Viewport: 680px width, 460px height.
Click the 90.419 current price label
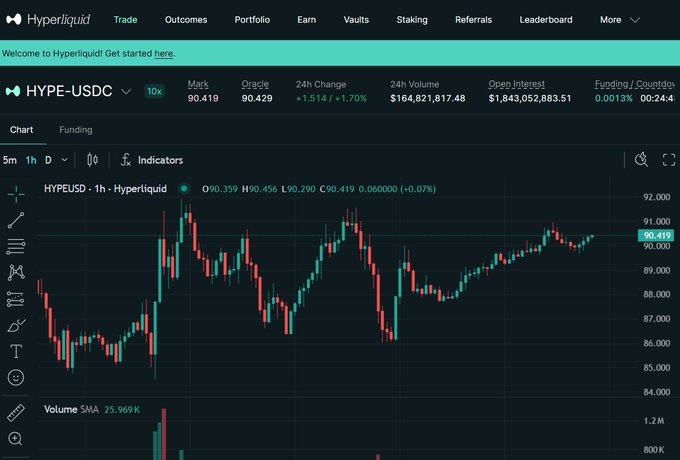[657, 235]
